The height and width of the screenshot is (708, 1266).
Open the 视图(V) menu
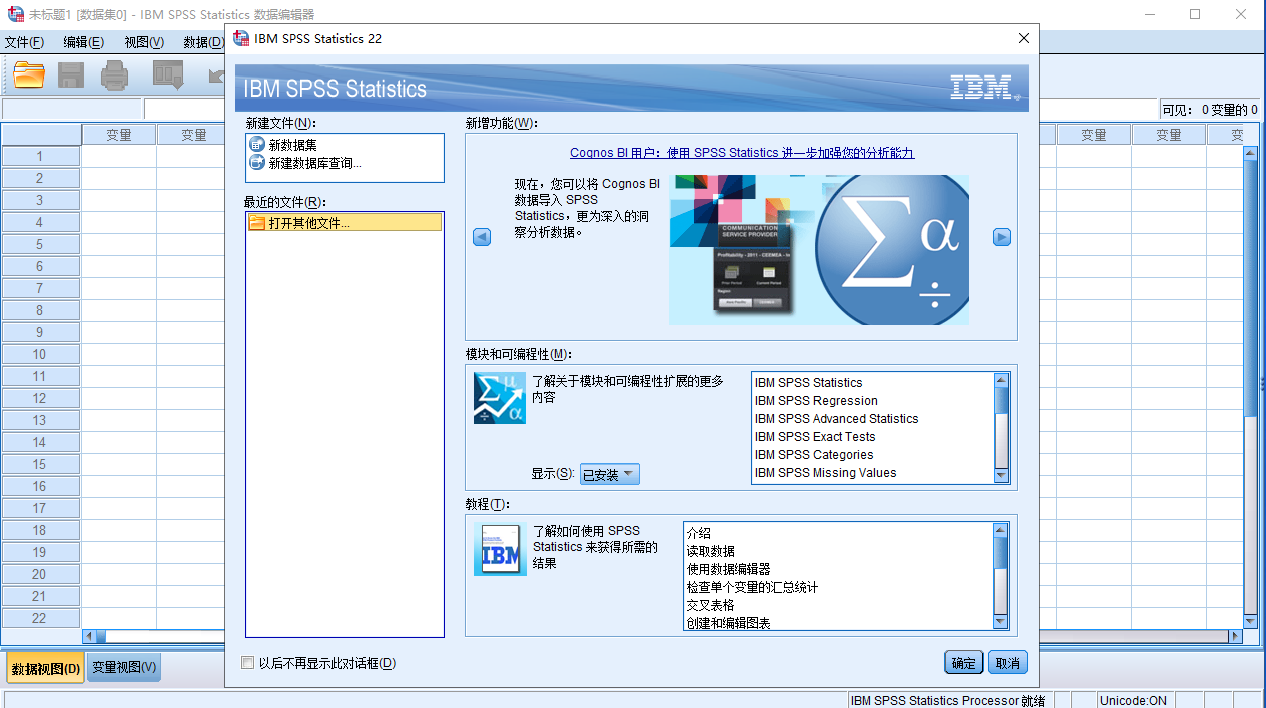tap(144, 42)
